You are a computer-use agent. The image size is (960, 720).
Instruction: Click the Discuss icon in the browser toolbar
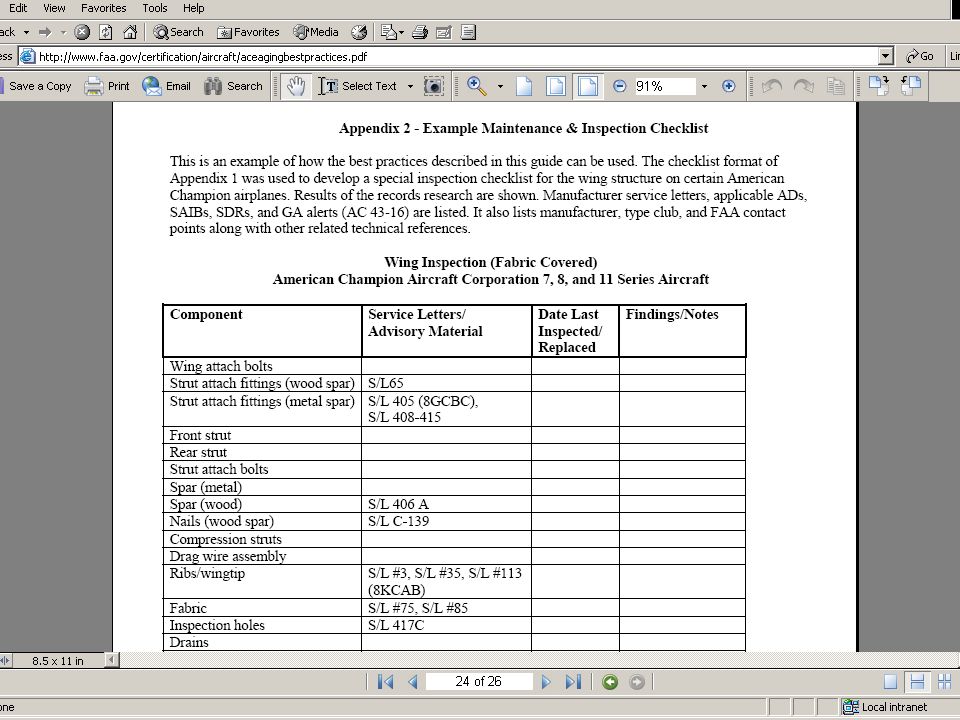pyautogui.click(x=468, y=32)
